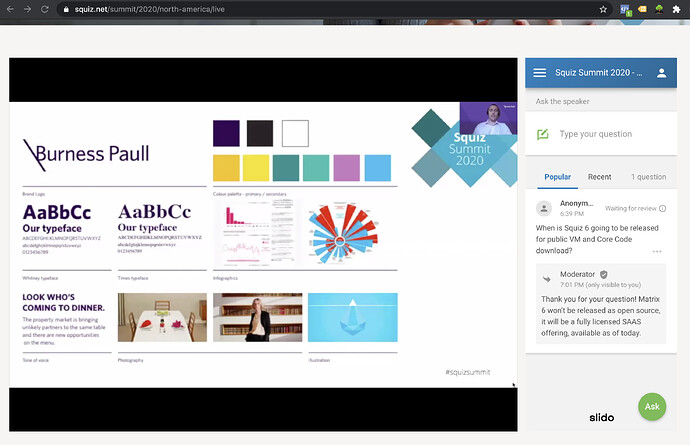
Task: Click the slido logo link
Action: pyautogui.click(x=601, y=416)
